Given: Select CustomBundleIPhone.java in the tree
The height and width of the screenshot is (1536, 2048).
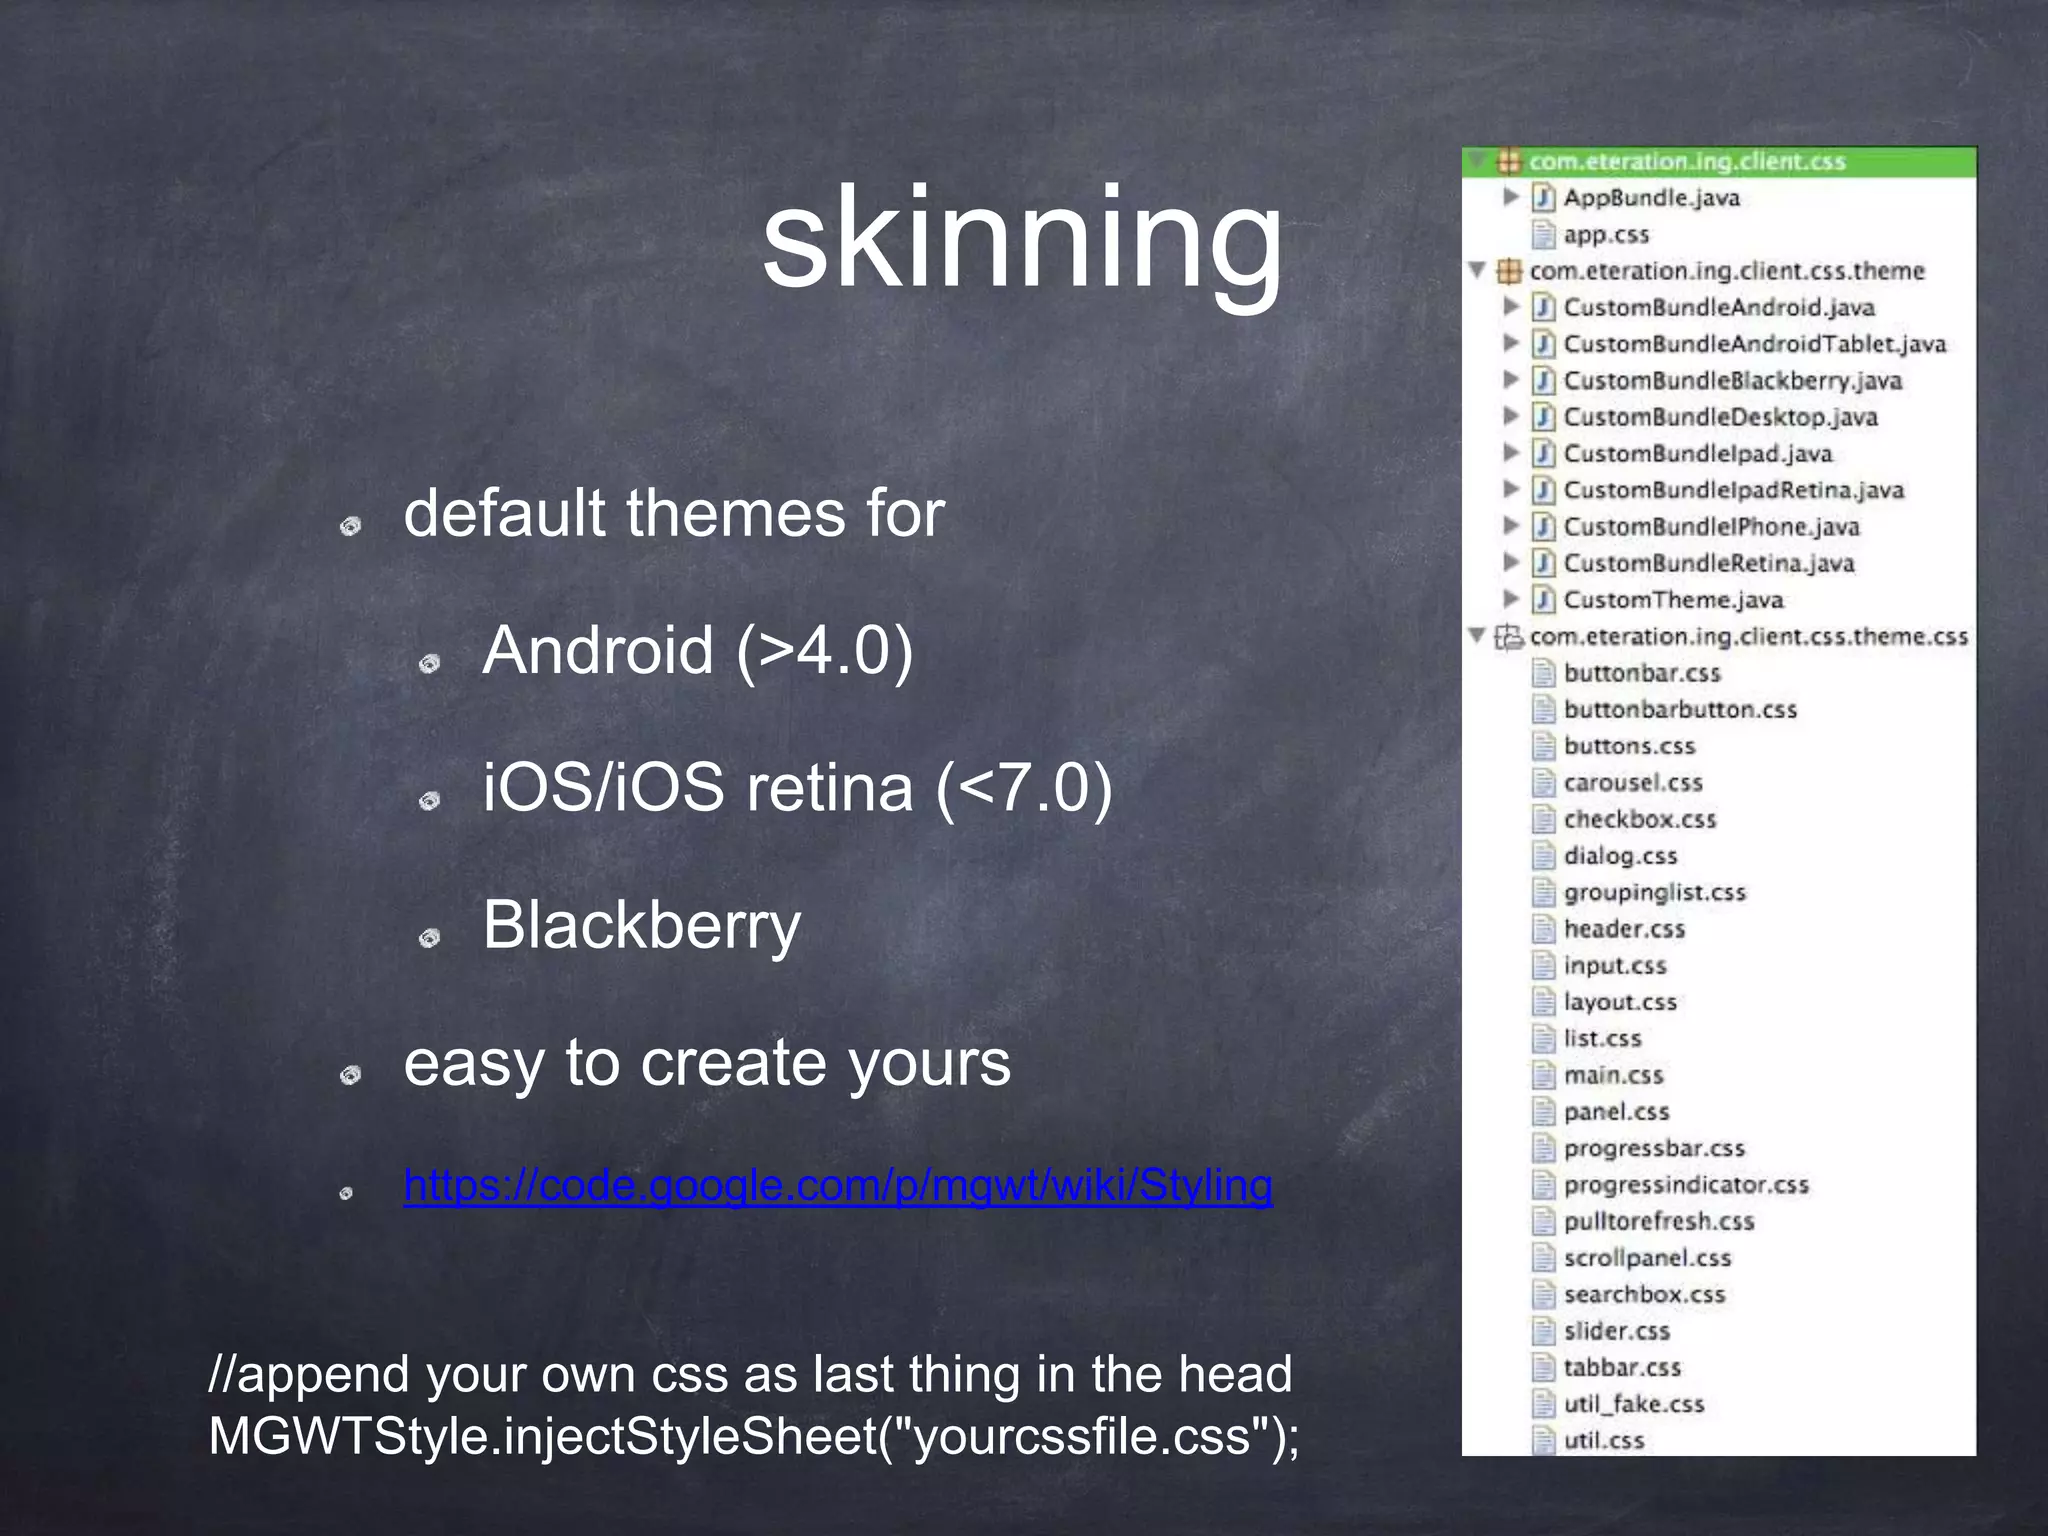Looking at the screenshot, I should [1712, 526].
